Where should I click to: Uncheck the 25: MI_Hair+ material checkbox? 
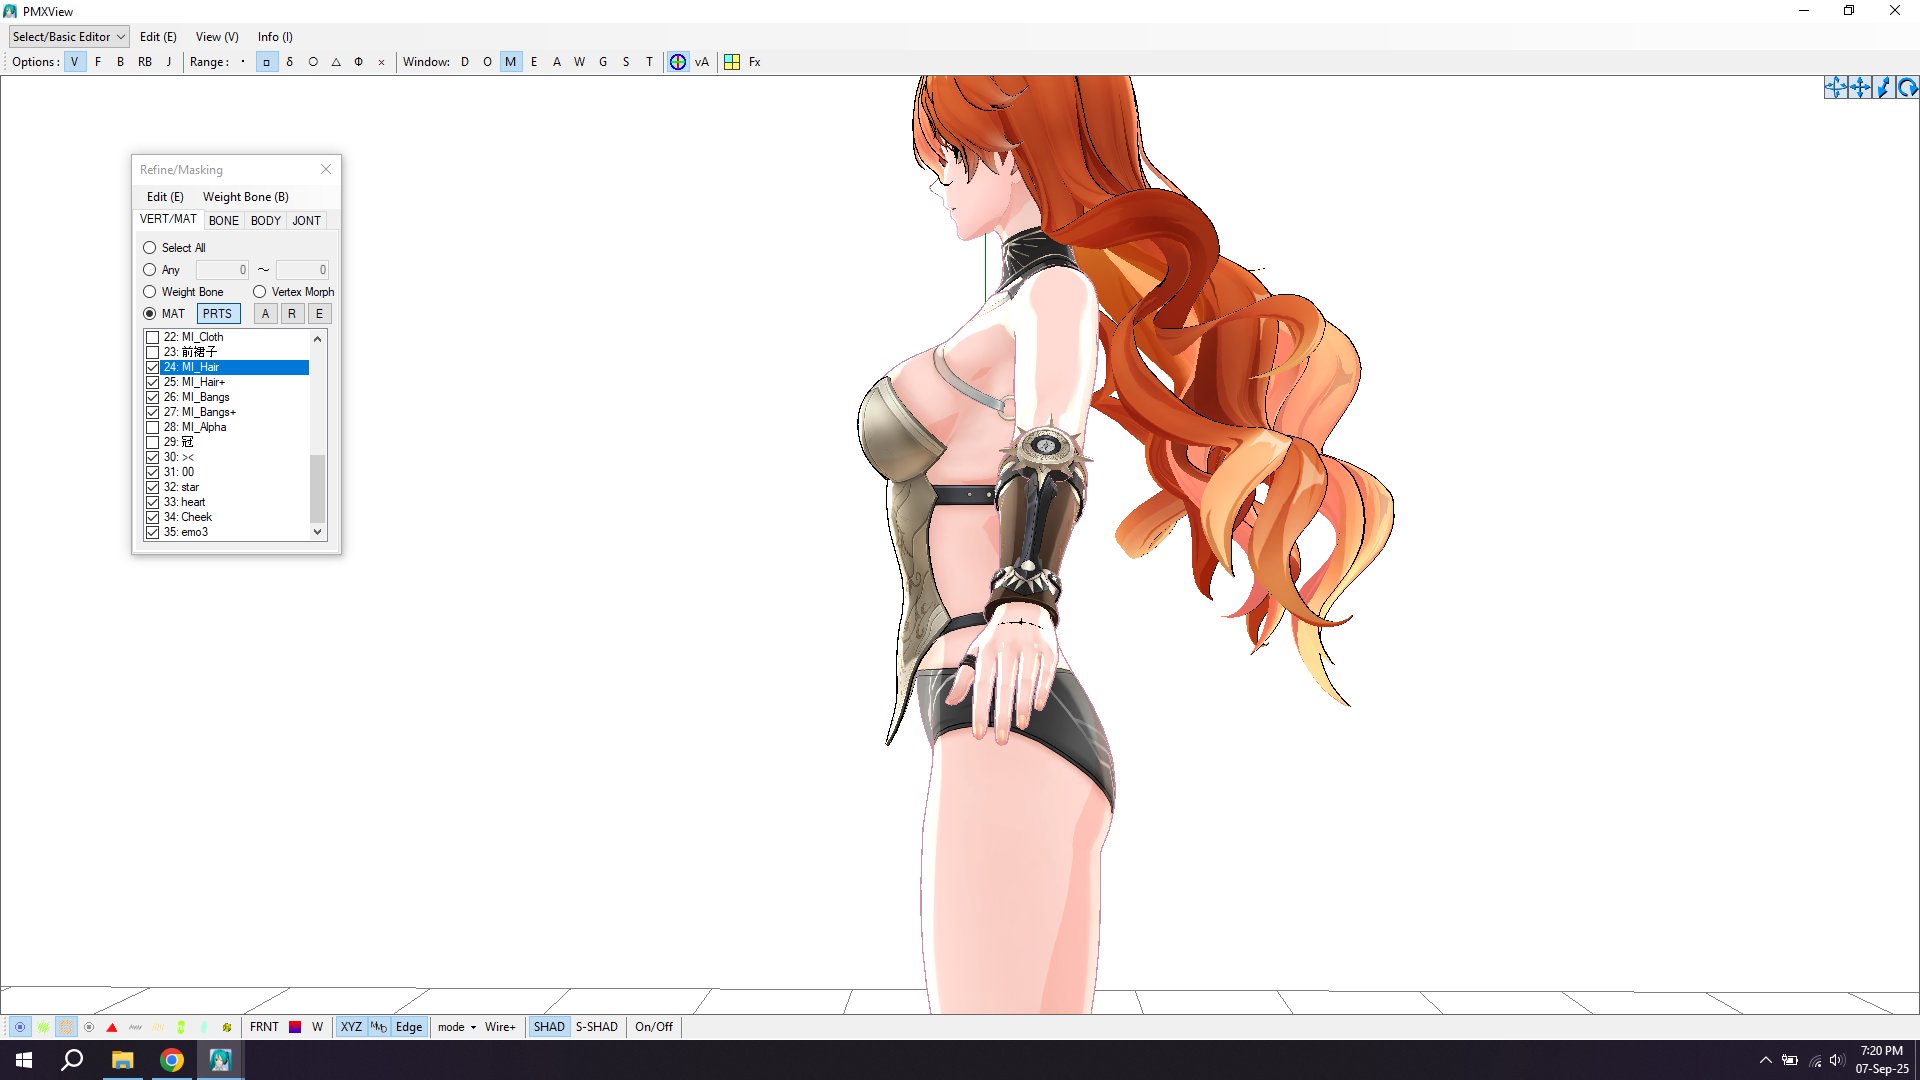click(x=153, y=382)
